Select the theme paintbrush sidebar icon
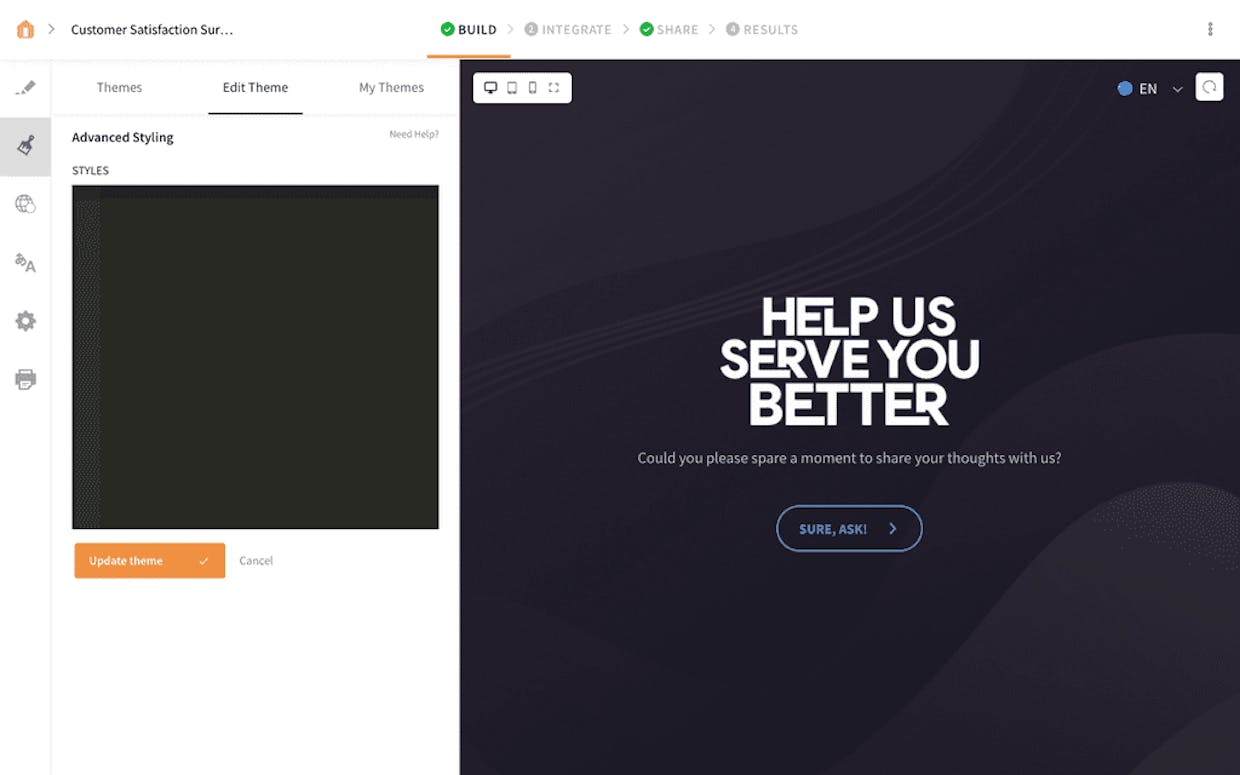 click(25, 146)
